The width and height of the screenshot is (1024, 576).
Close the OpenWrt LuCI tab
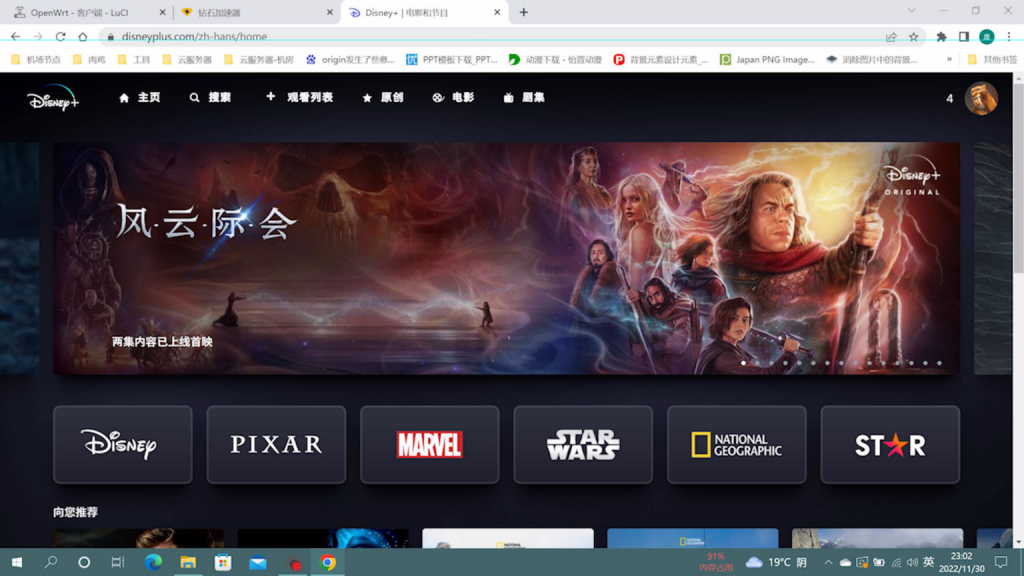pyautogui.click(x=162, y=12)
